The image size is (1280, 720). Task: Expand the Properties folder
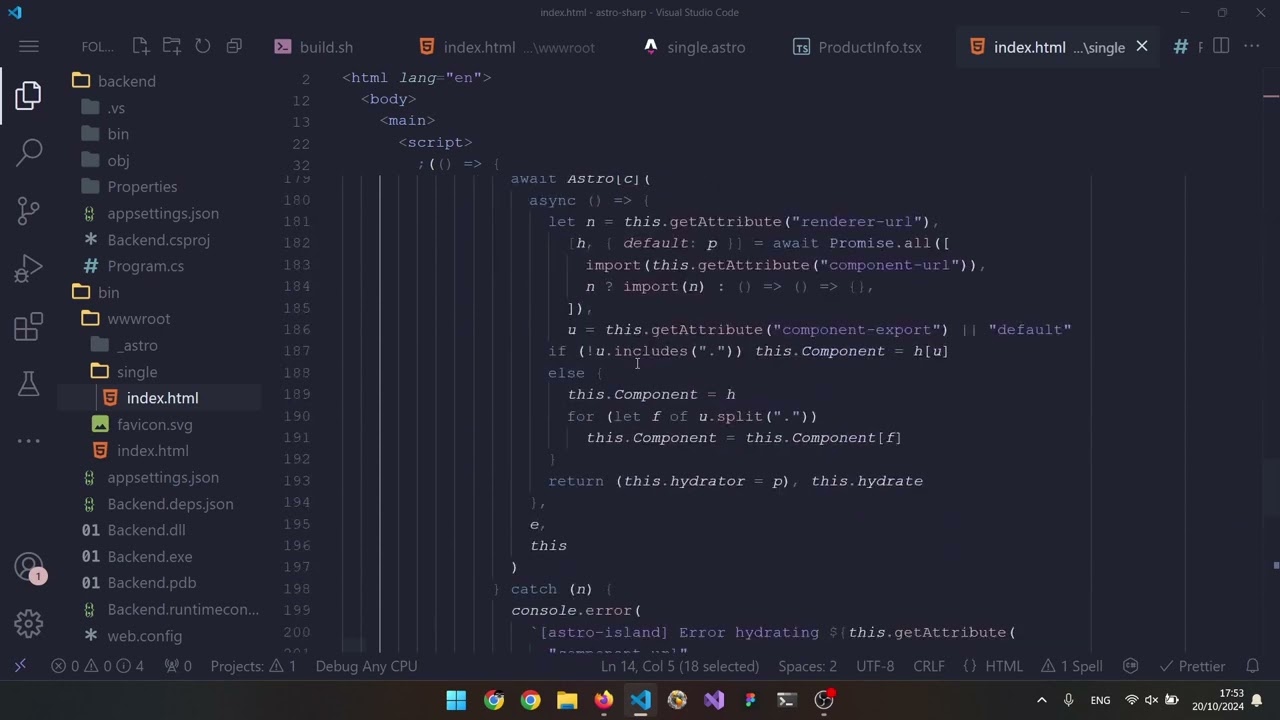click(142, 187)
